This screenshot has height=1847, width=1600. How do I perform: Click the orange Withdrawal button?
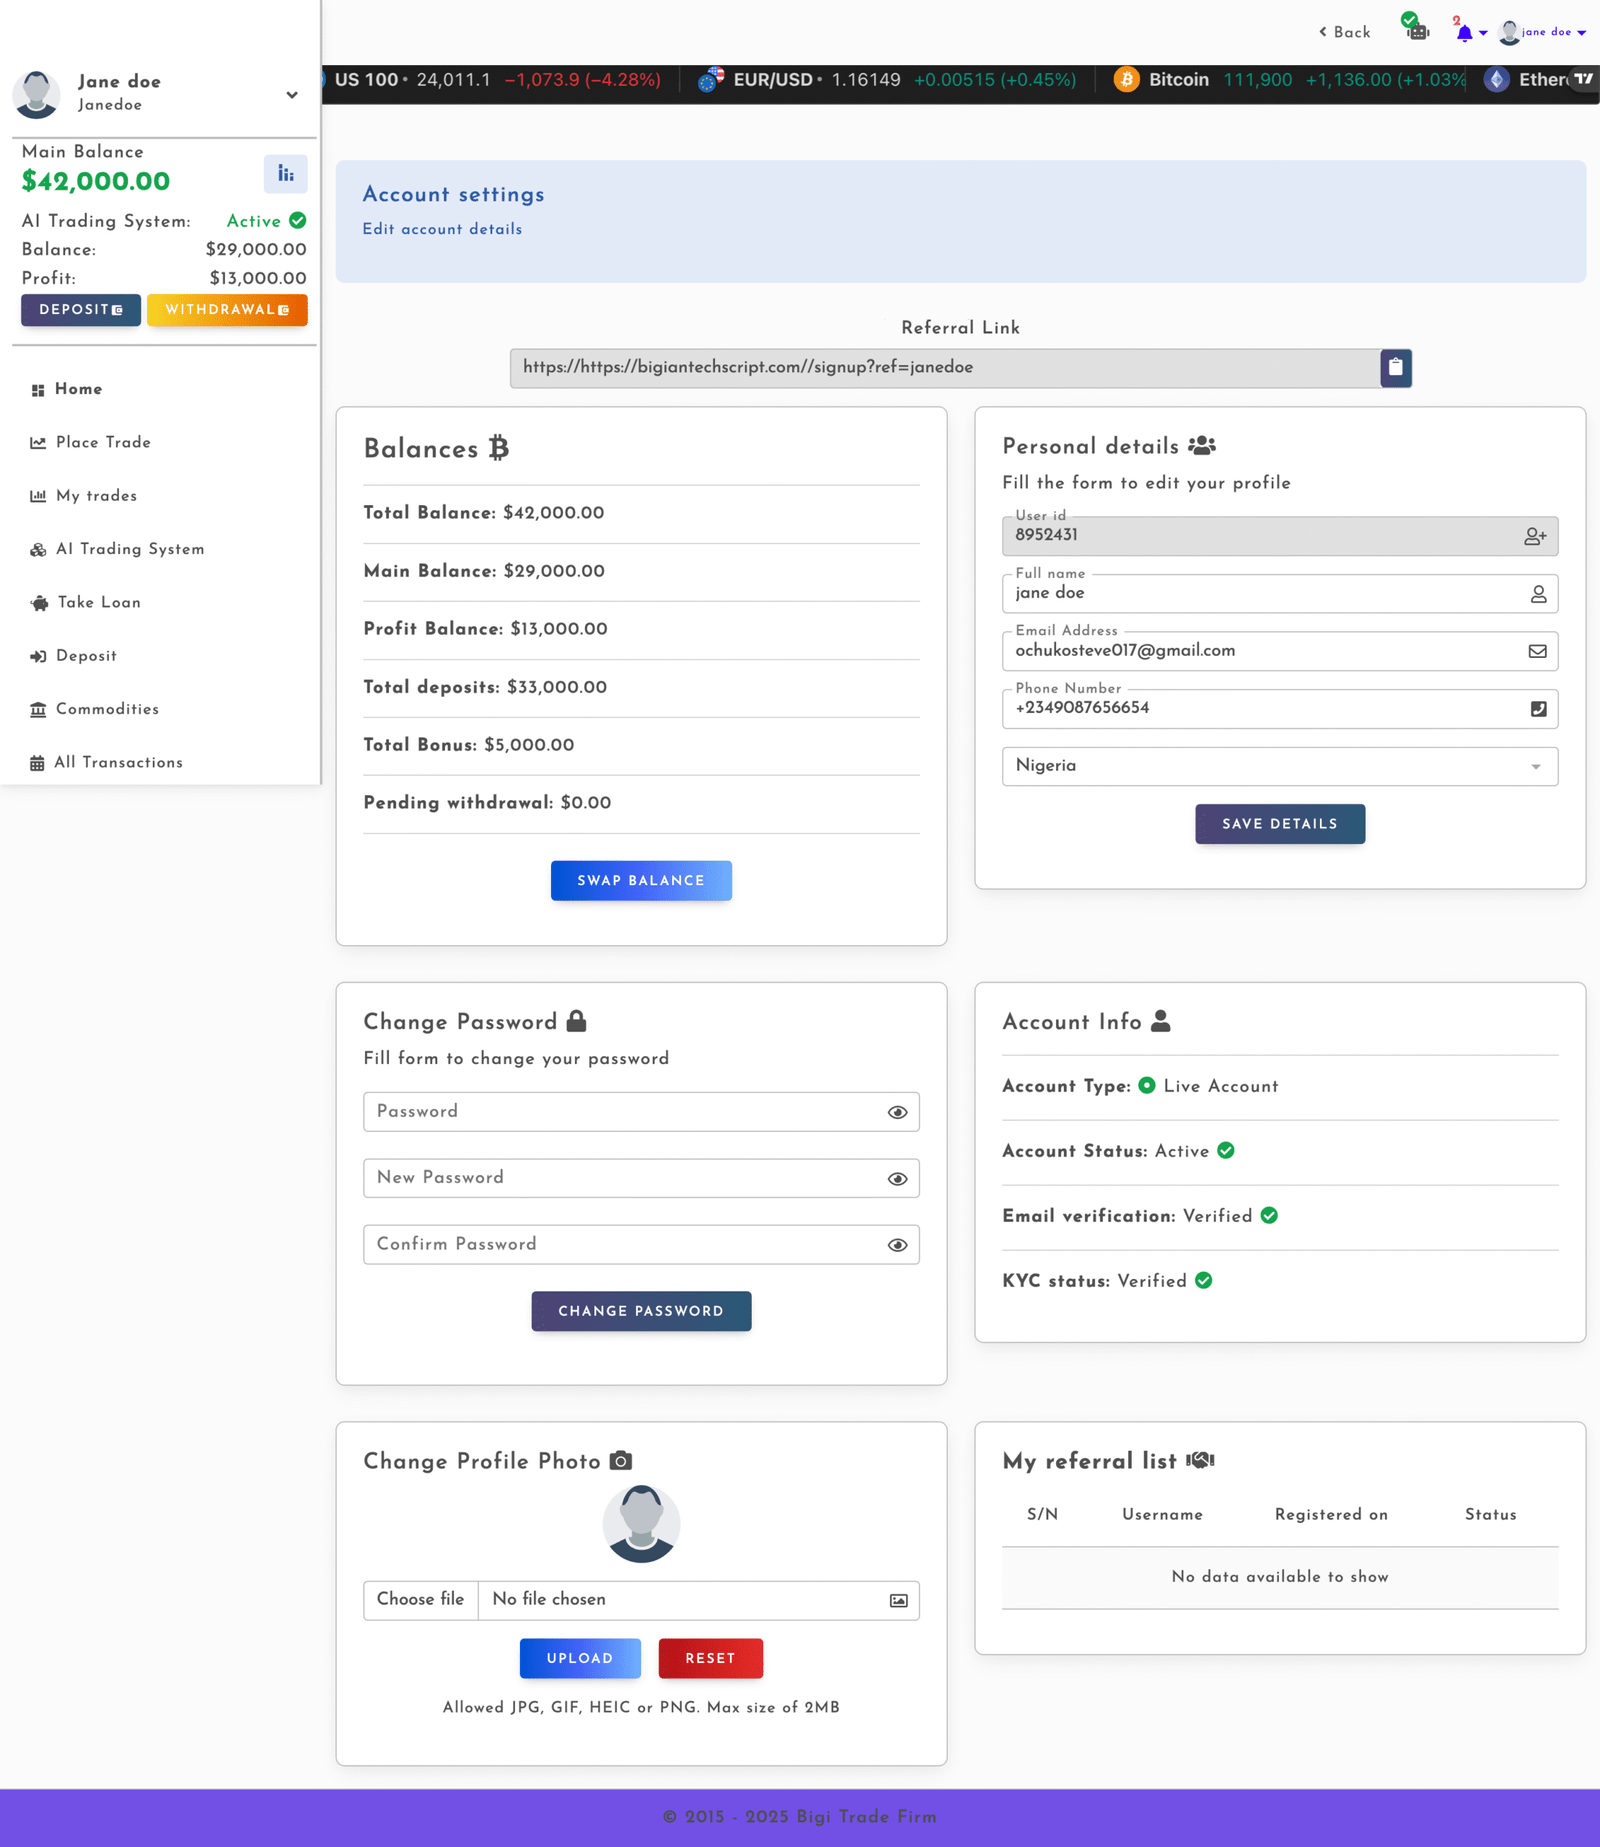click(227, 310)
